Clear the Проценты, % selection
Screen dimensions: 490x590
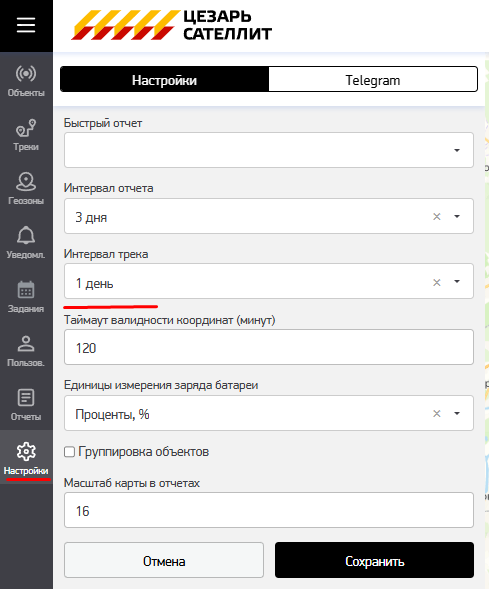[437, 414]
